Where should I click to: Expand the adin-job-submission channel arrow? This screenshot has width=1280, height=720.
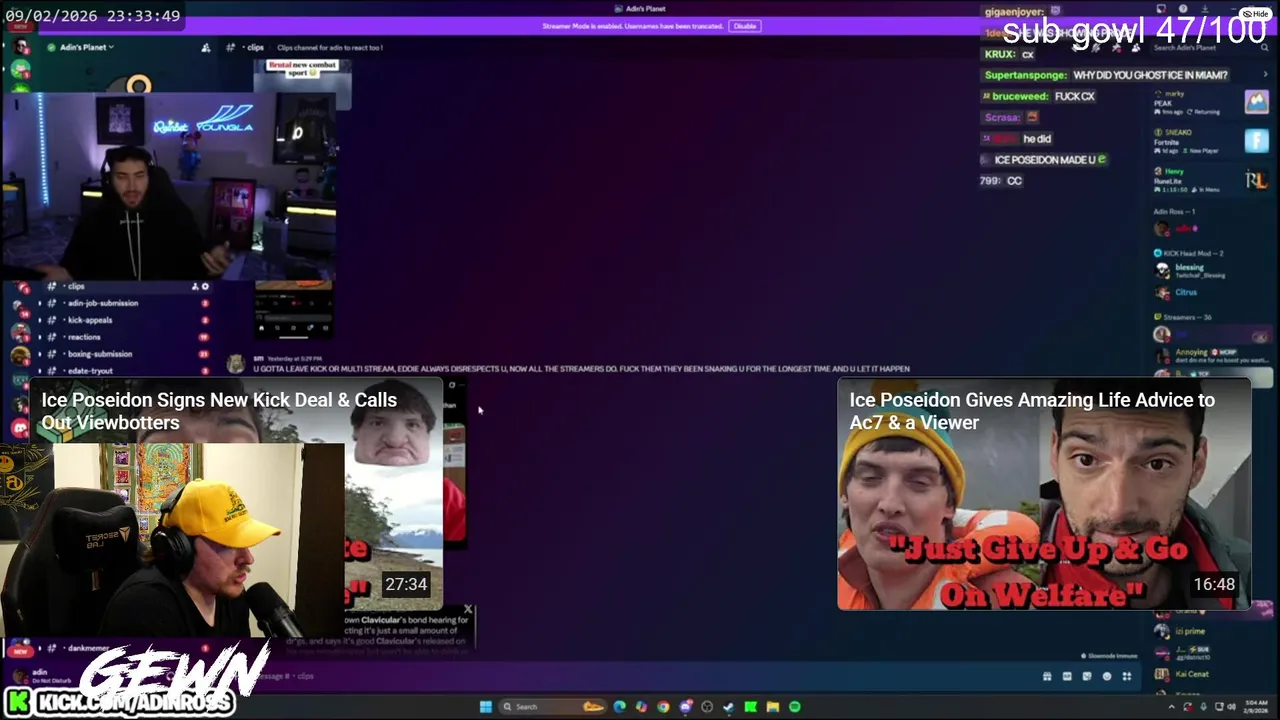coord(40,303)
